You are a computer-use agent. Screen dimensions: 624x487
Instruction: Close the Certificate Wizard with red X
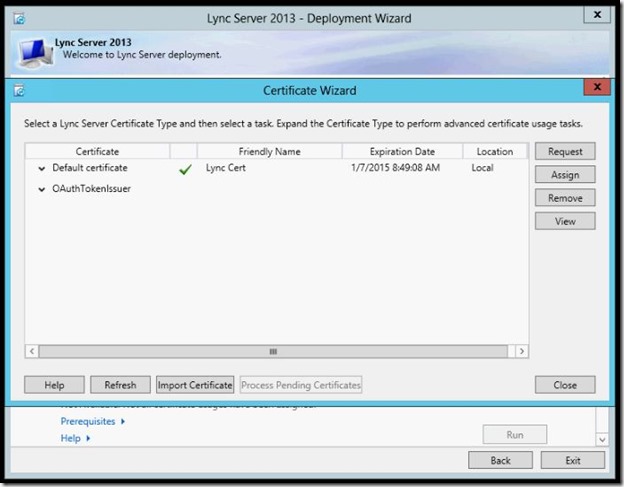(597, 87)
